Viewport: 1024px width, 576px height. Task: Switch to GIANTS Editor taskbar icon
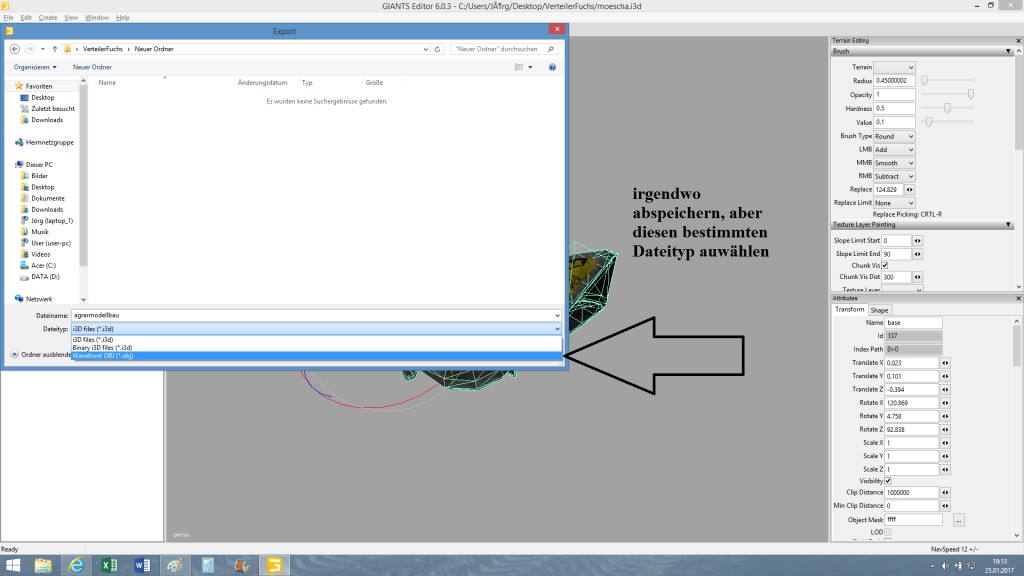point(274,565)
